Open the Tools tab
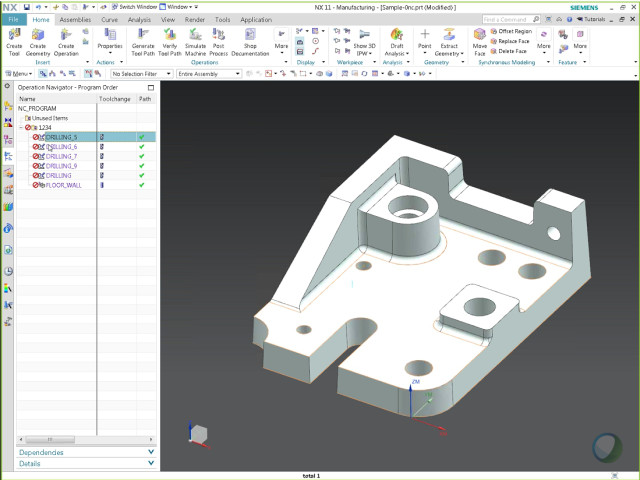This screenshot has height=480, width=640. click(222, 20)
